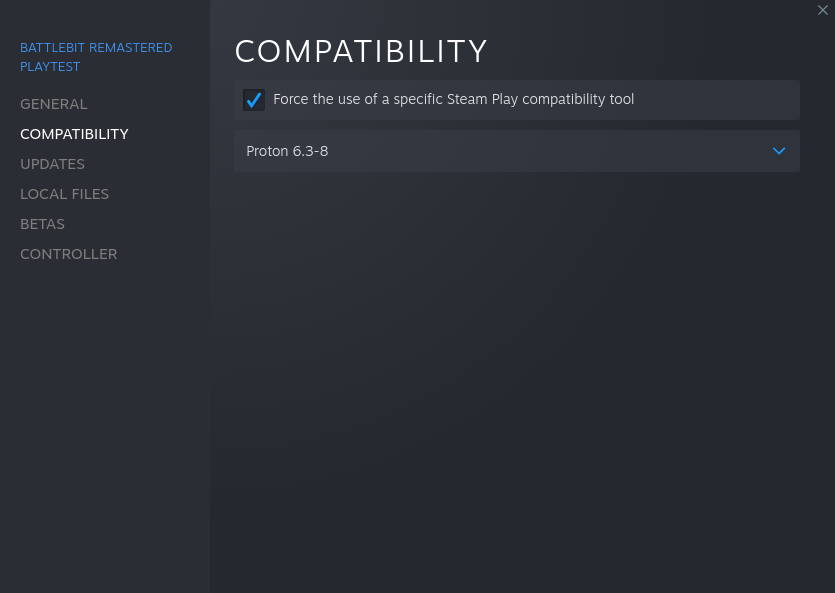Open the General settings tab
Image resolution: width=835 pixels, height=593 pixels.
54,104
